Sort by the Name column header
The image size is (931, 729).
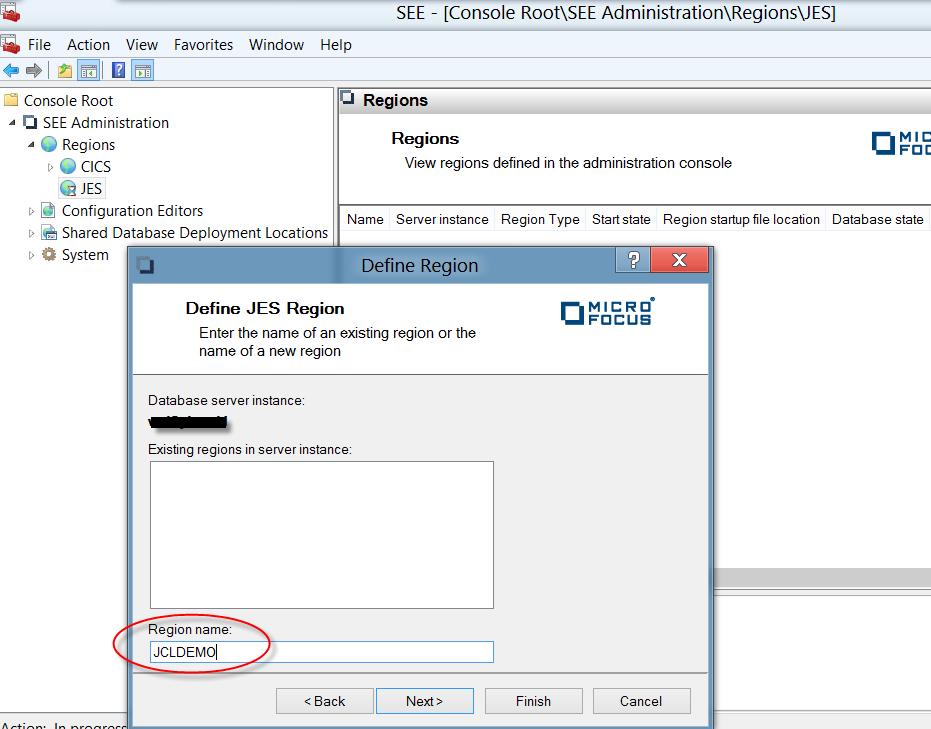(x=365, y=219)
